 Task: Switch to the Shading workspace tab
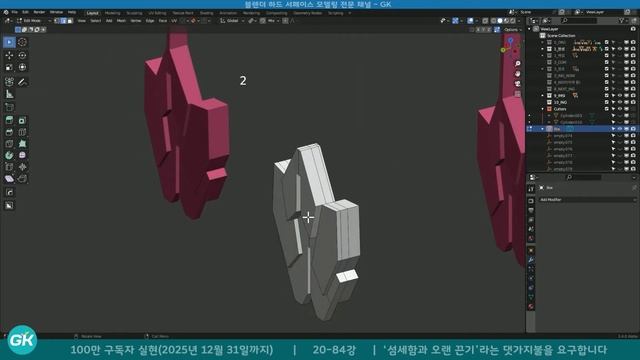[206, 13]
